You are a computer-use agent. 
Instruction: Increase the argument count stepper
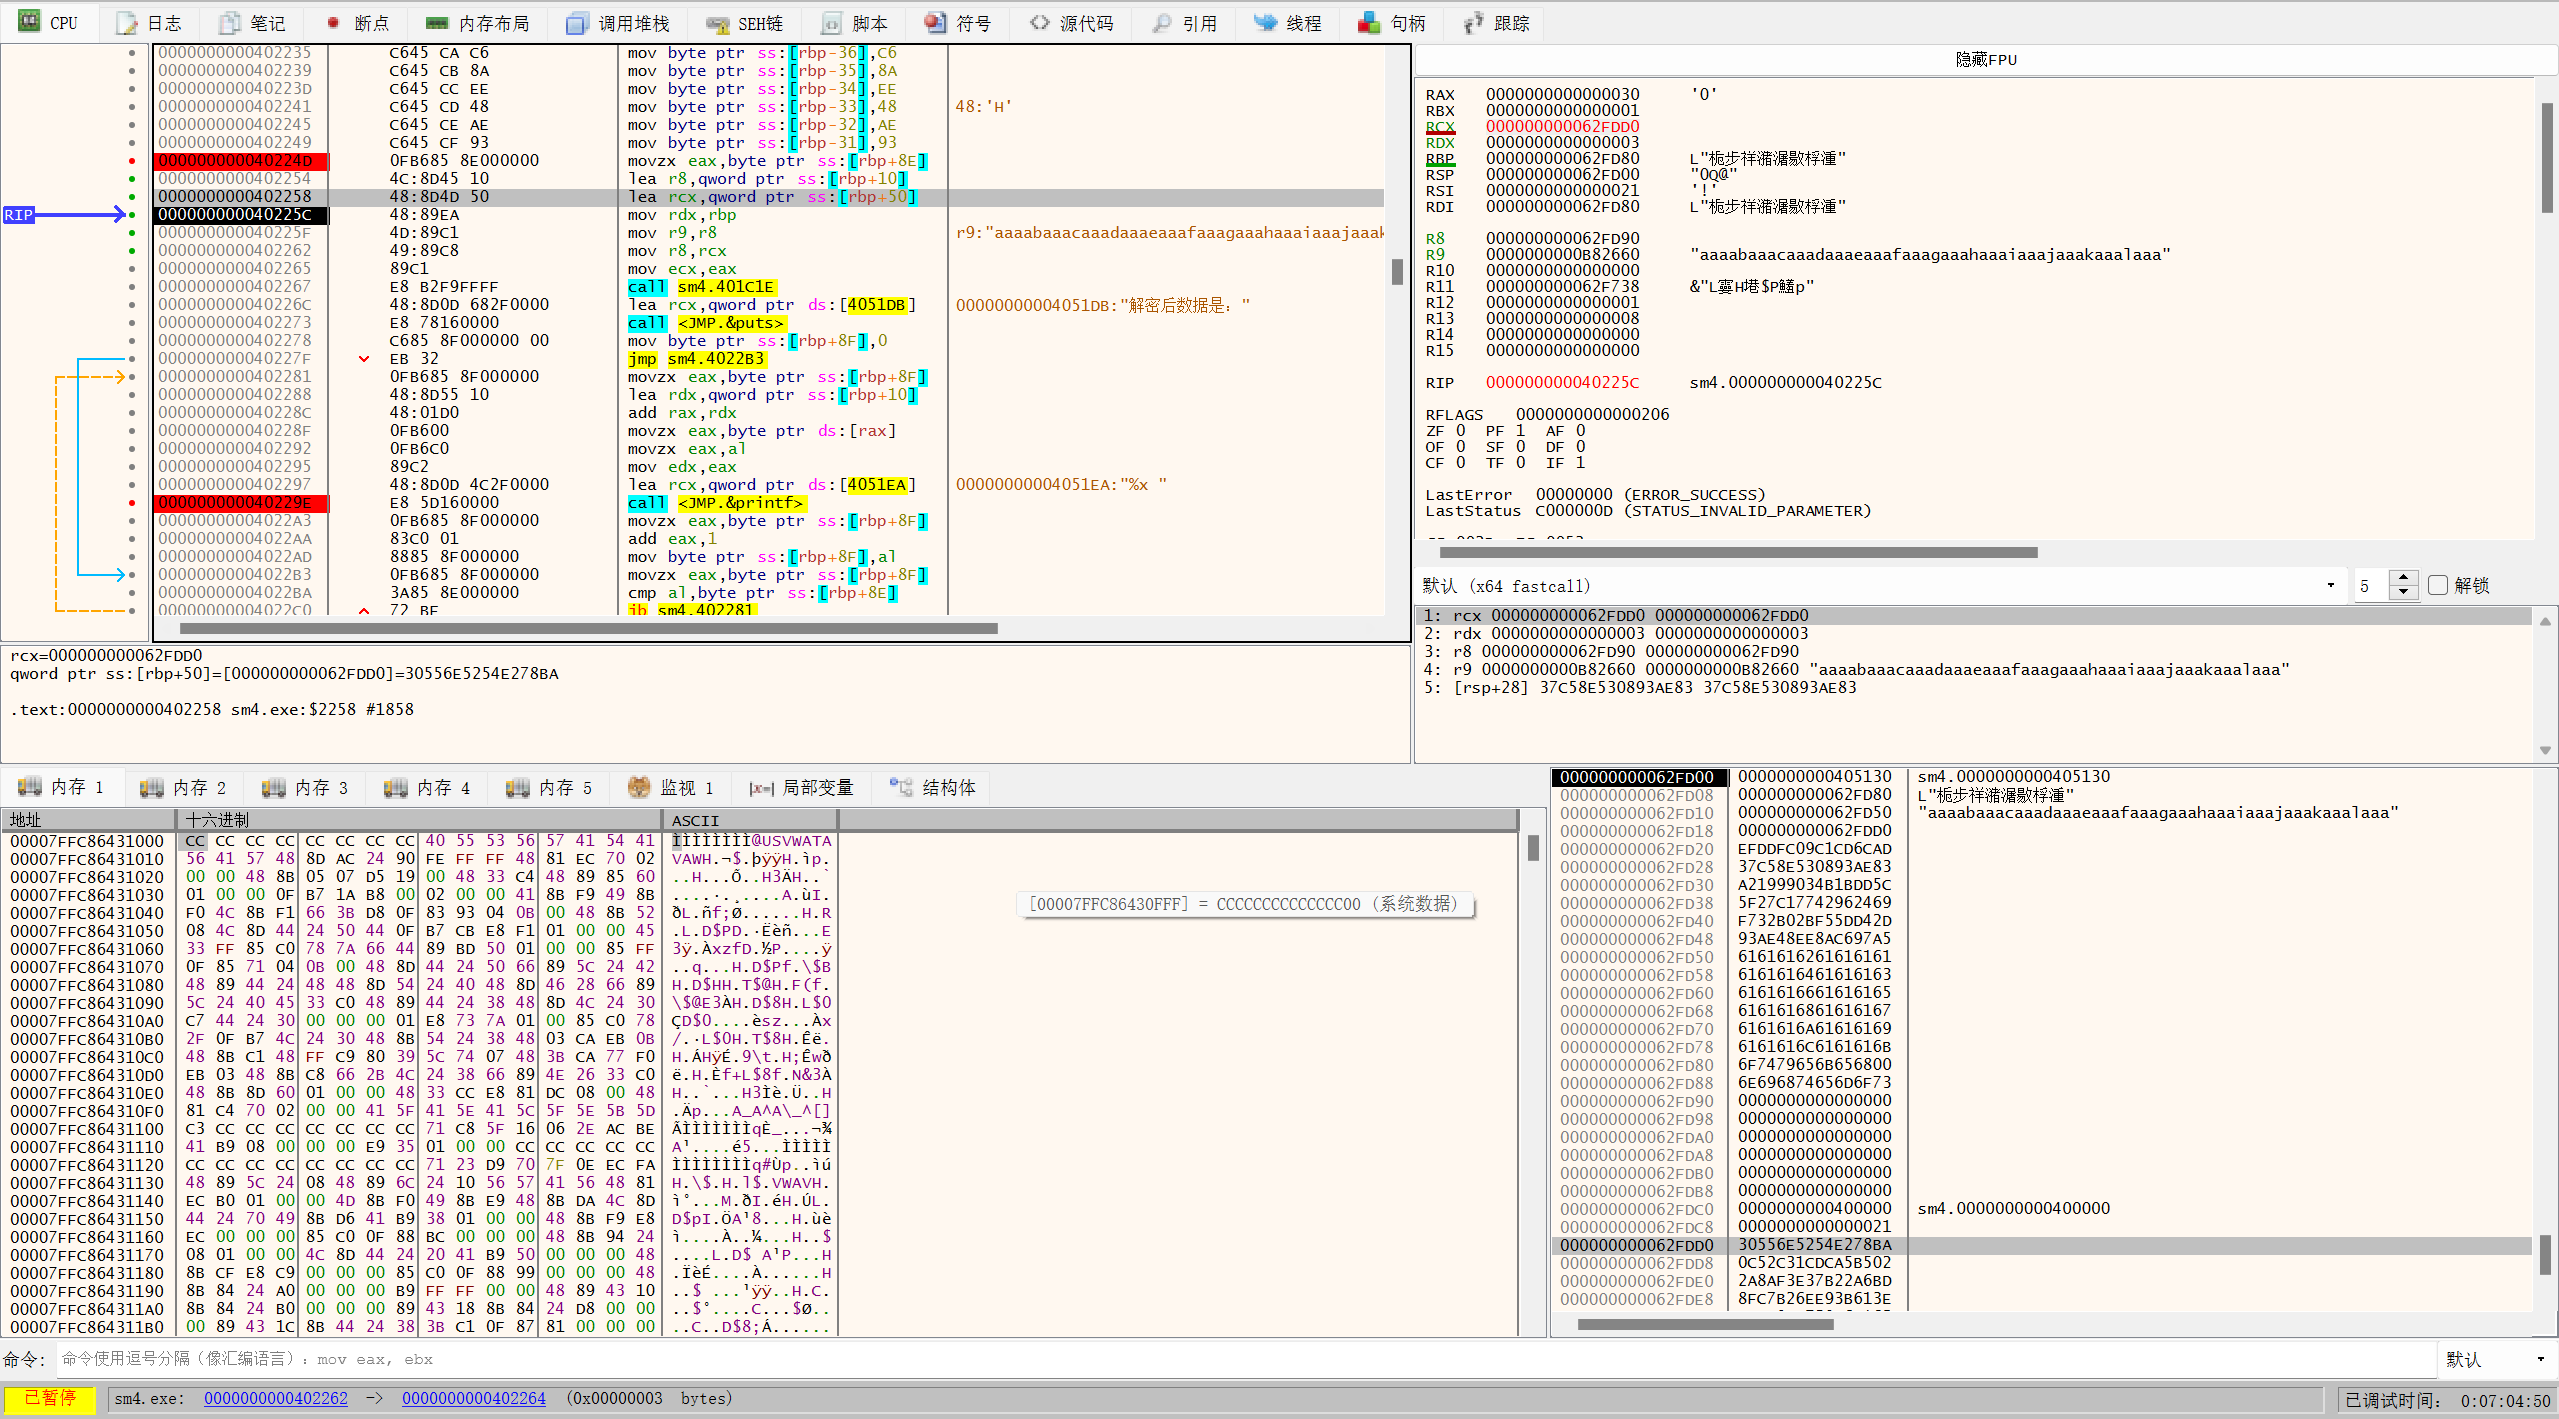2403,579
